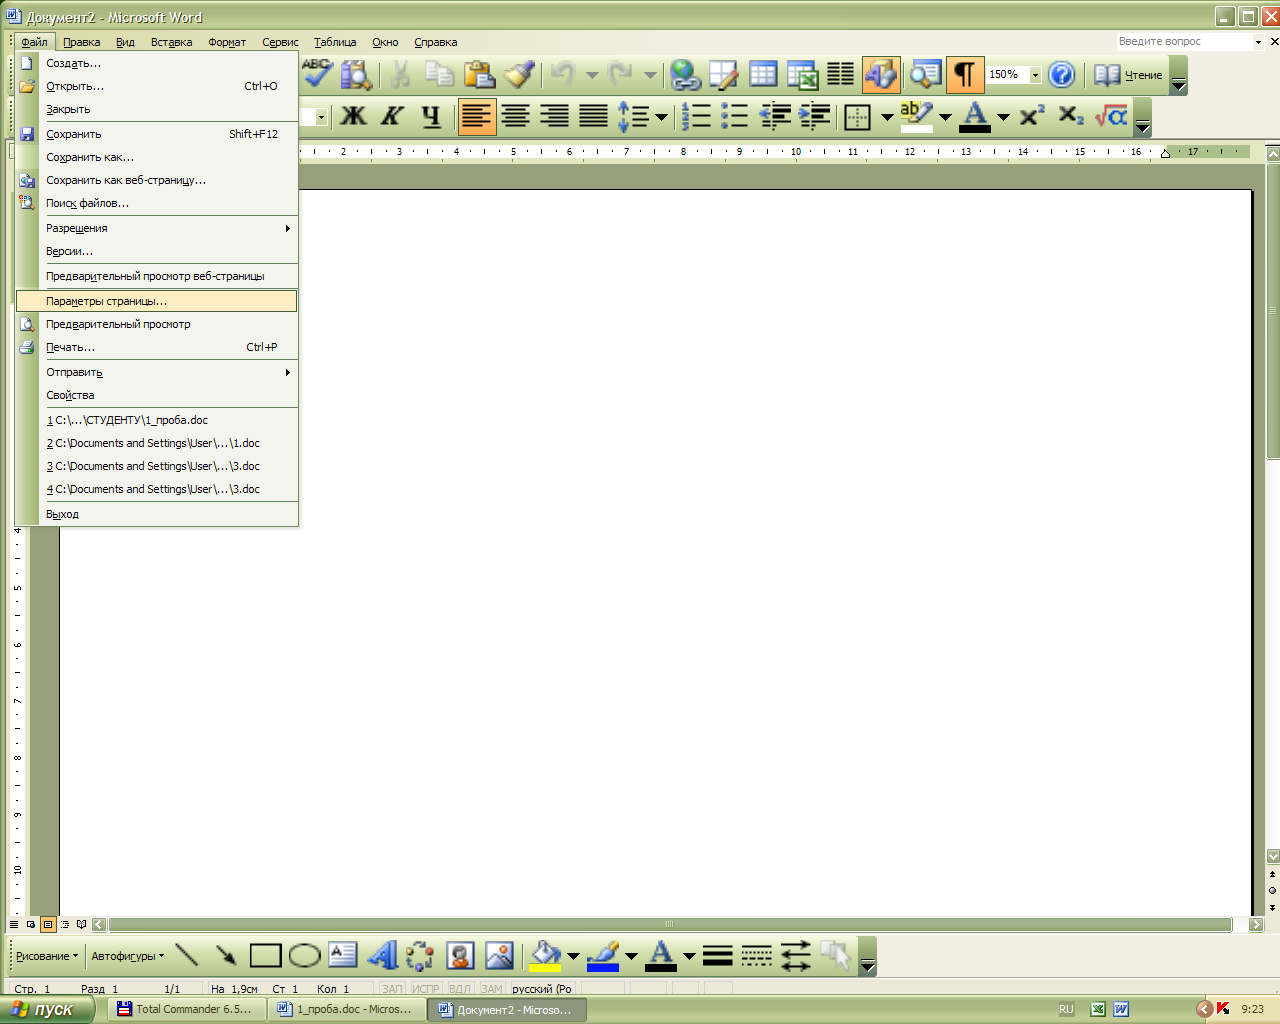This screenshot has width=1280, height=1024.
Task: Click Печать in the File menu
Action: pyautogui.click(x=157, y=347)
